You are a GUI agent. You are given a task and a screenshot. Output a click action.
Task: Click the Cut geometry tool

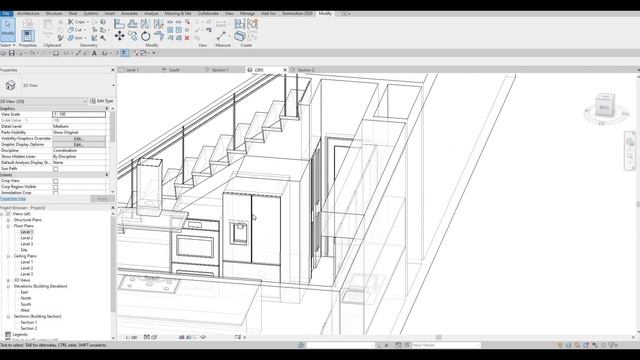coord(76,30)
